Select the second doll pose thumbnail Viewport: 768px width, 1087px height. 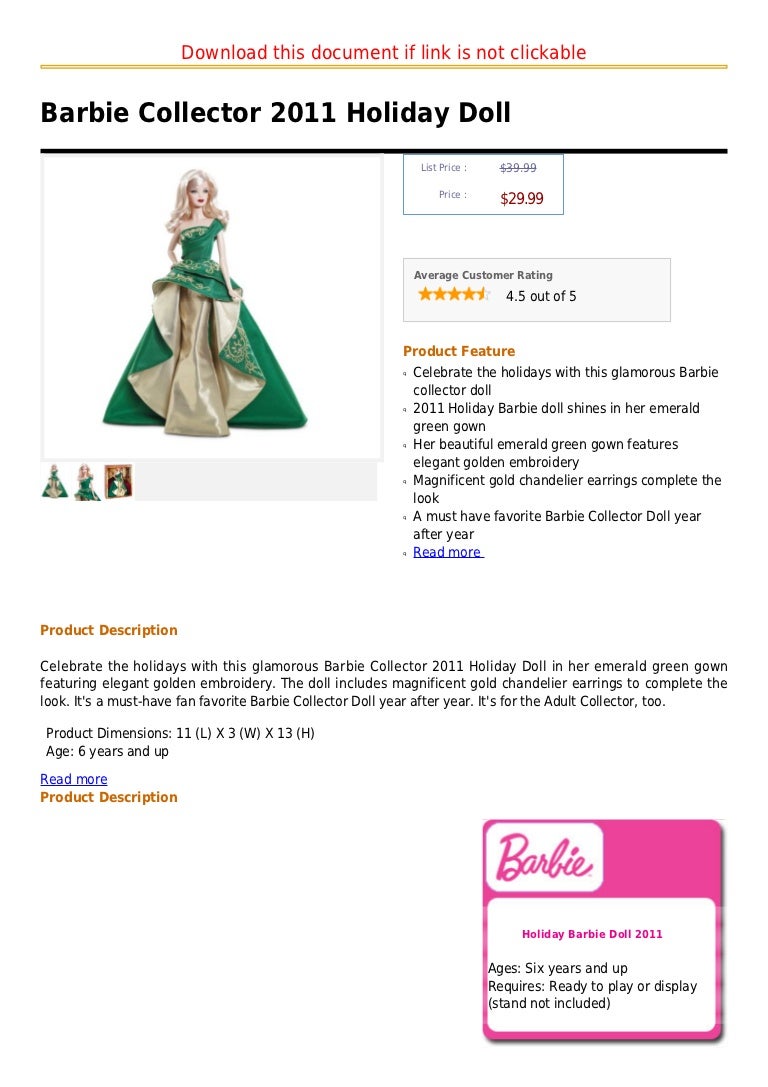[x=87, y=481]
